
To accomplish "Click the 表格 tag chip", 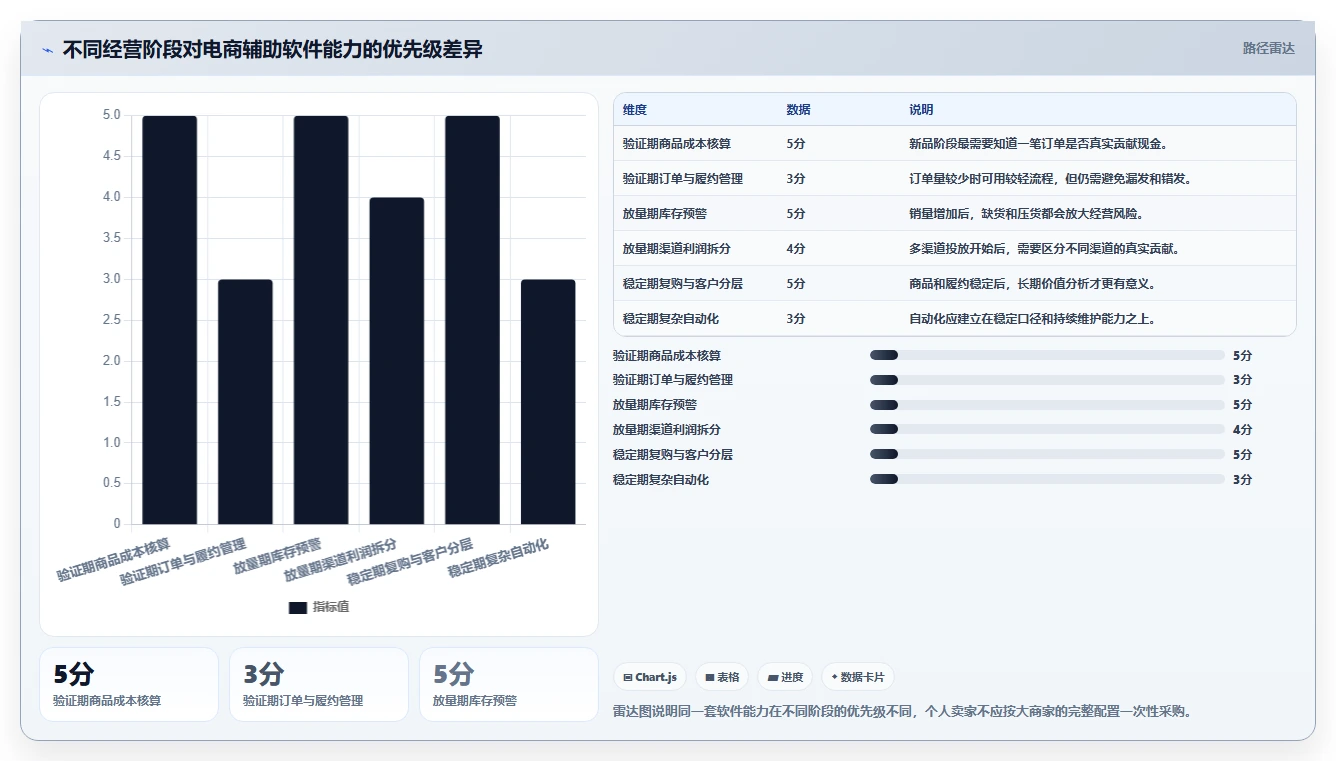I will (722, 677).
